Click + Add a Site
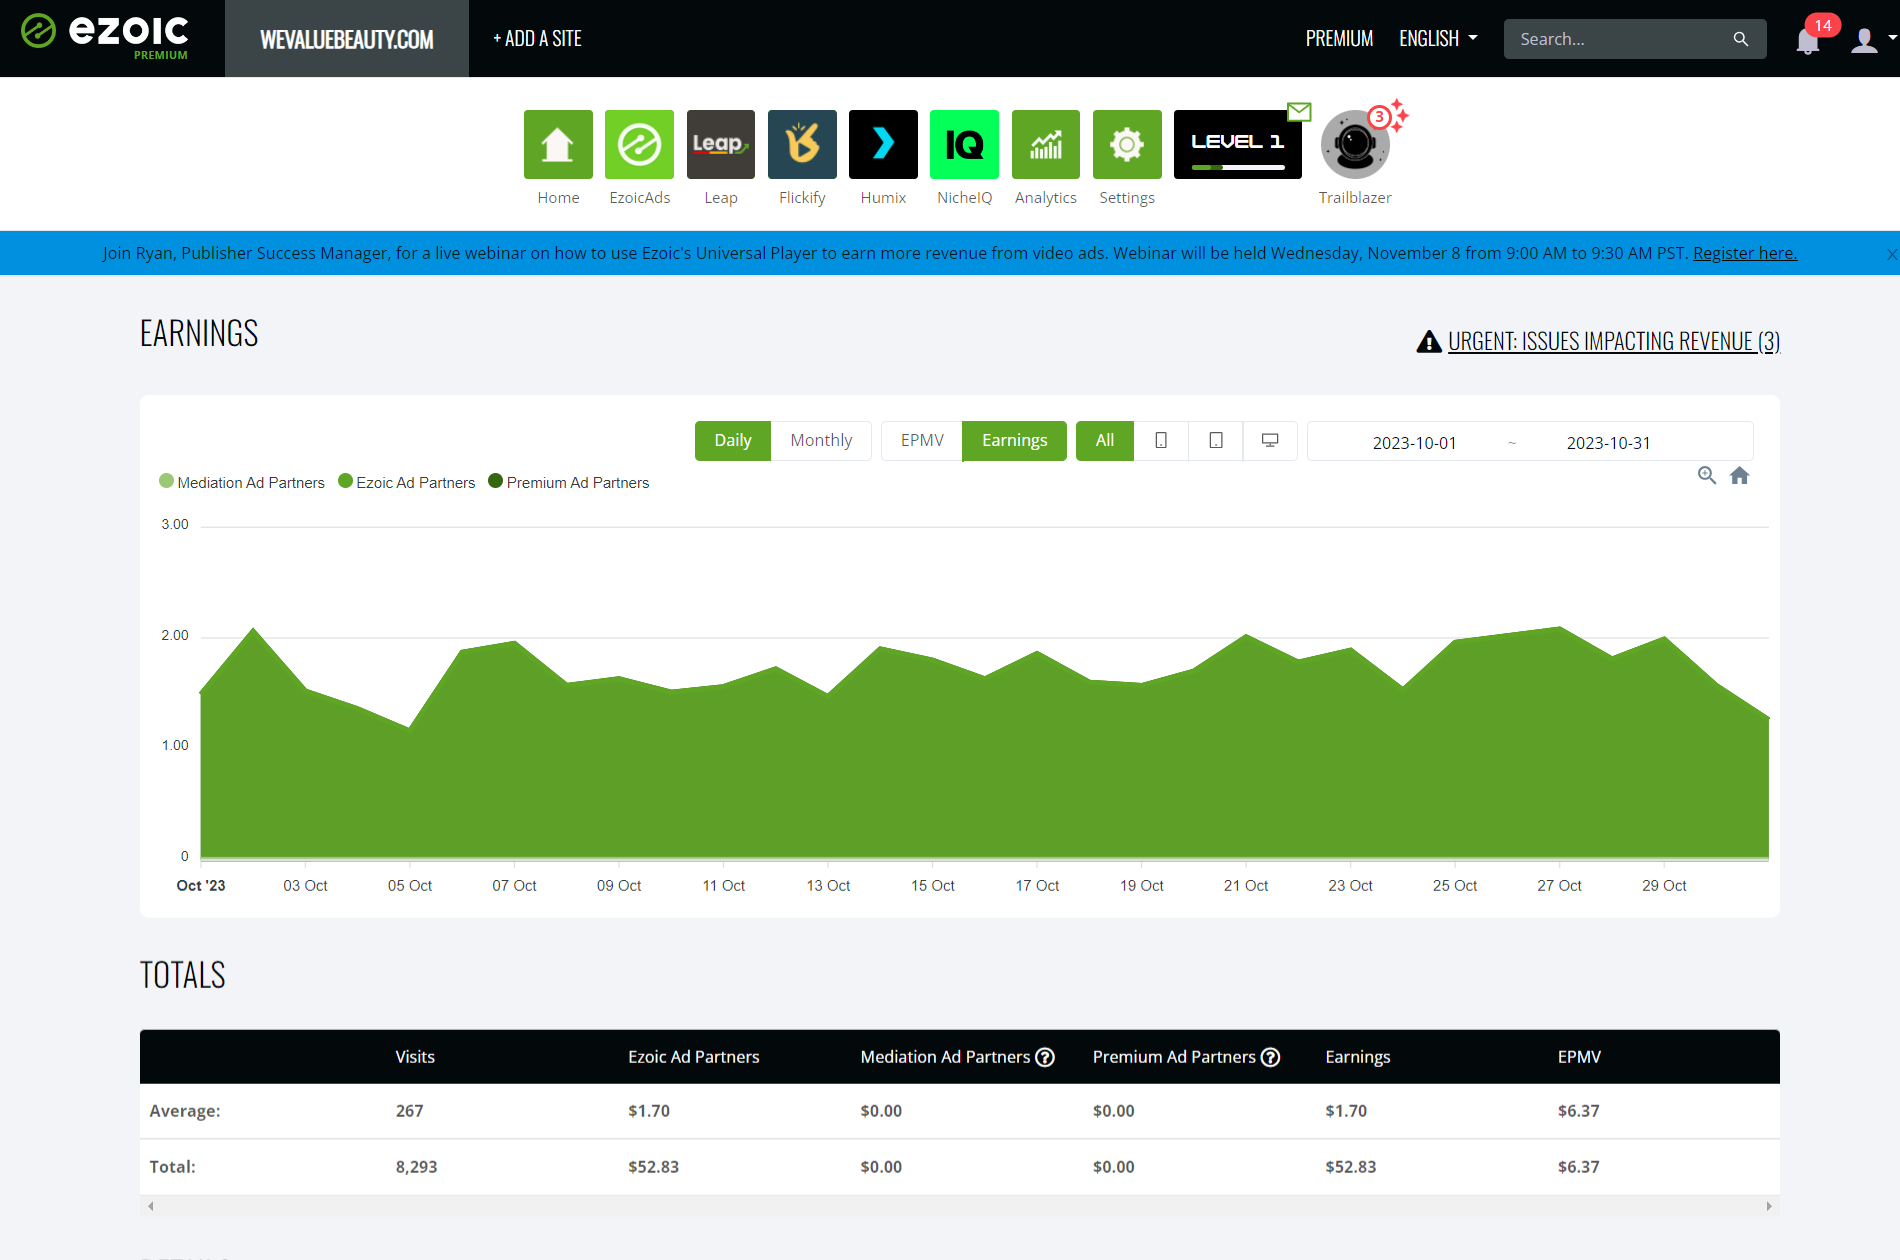Image resolution: width=1900 pixels, height=1260 pixels. pyautogui.click(x=537, y=39)
